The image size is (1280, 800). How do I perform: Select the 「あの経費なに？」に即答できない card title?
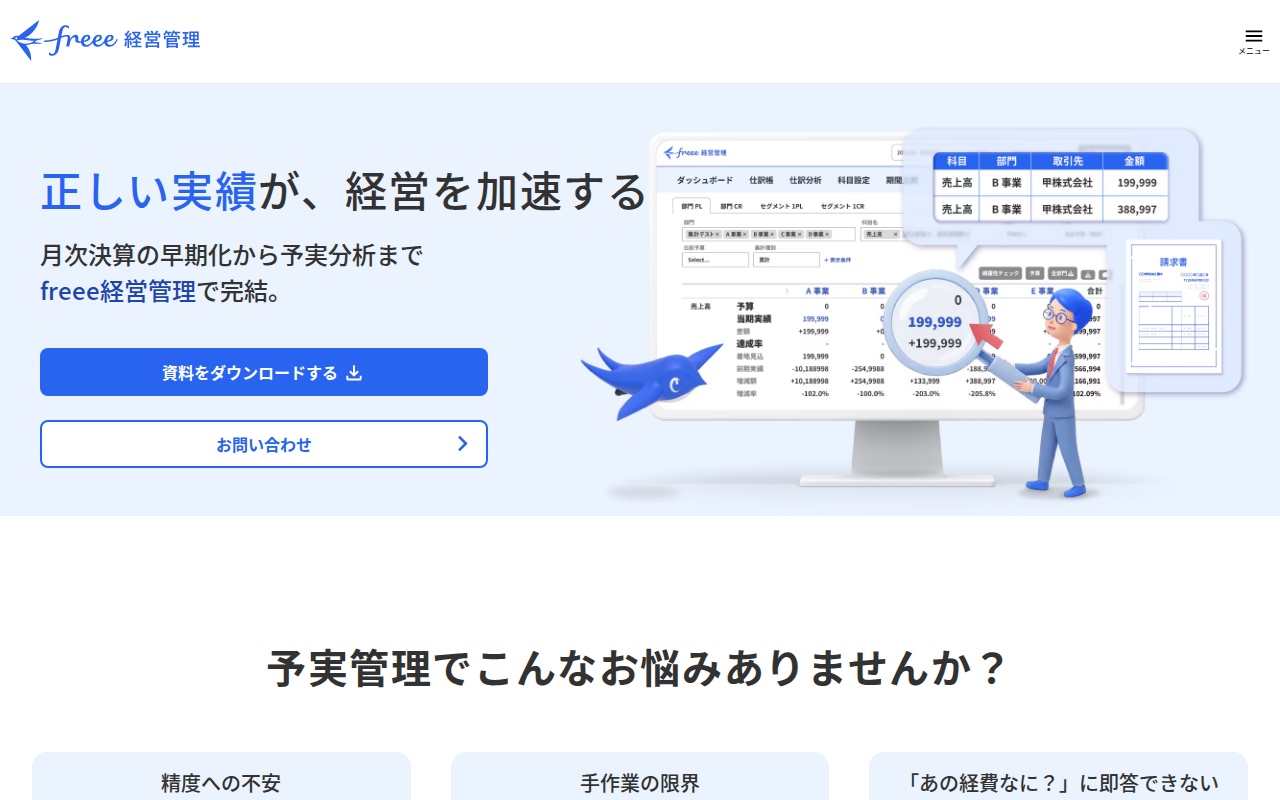click(1058, 783)
